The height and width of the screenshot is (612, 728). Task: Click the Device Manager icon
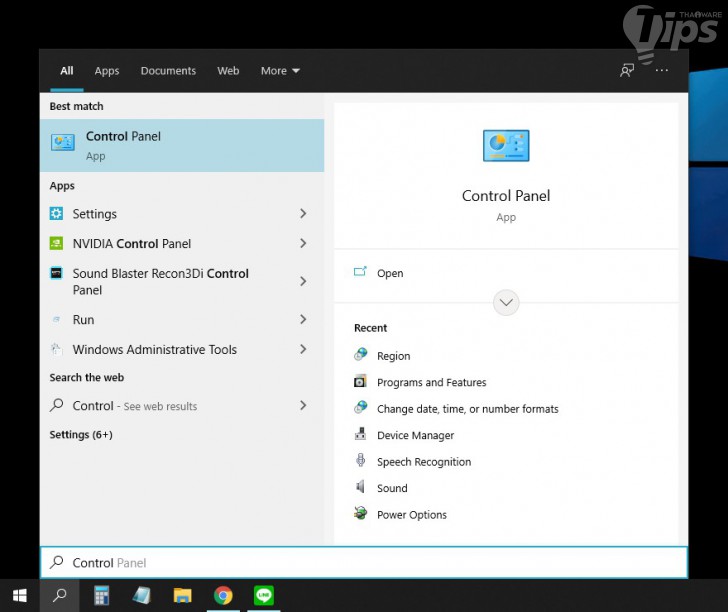[x=360, y=434]
